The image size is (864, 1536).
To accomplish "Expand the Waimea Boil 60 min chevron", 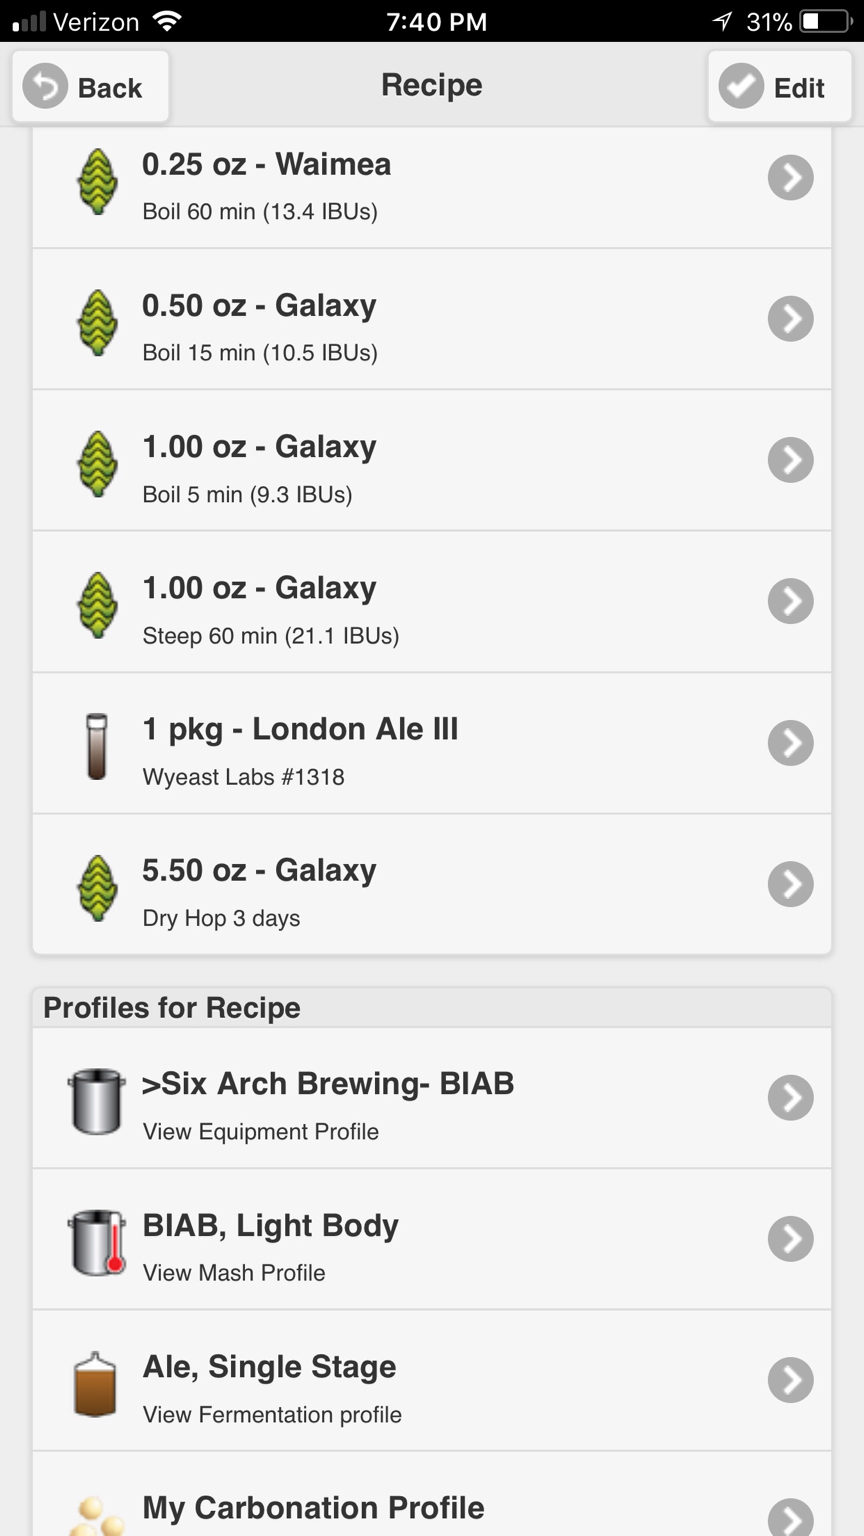I will [x=790, y=178].
